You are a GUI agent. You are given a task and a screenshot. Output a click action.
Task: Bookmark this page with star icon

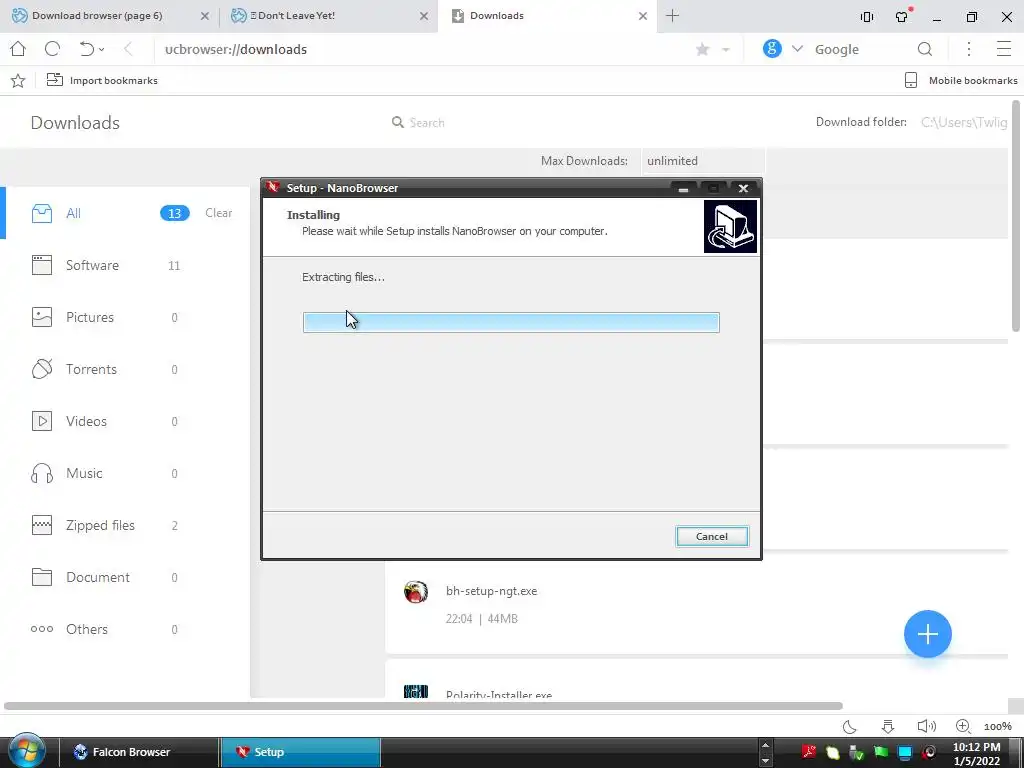703,50
